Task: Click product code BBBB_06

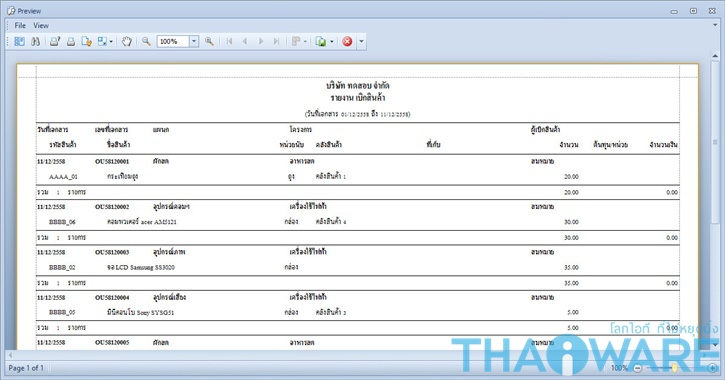Action: pyautogui.click(x=62, y=222)
